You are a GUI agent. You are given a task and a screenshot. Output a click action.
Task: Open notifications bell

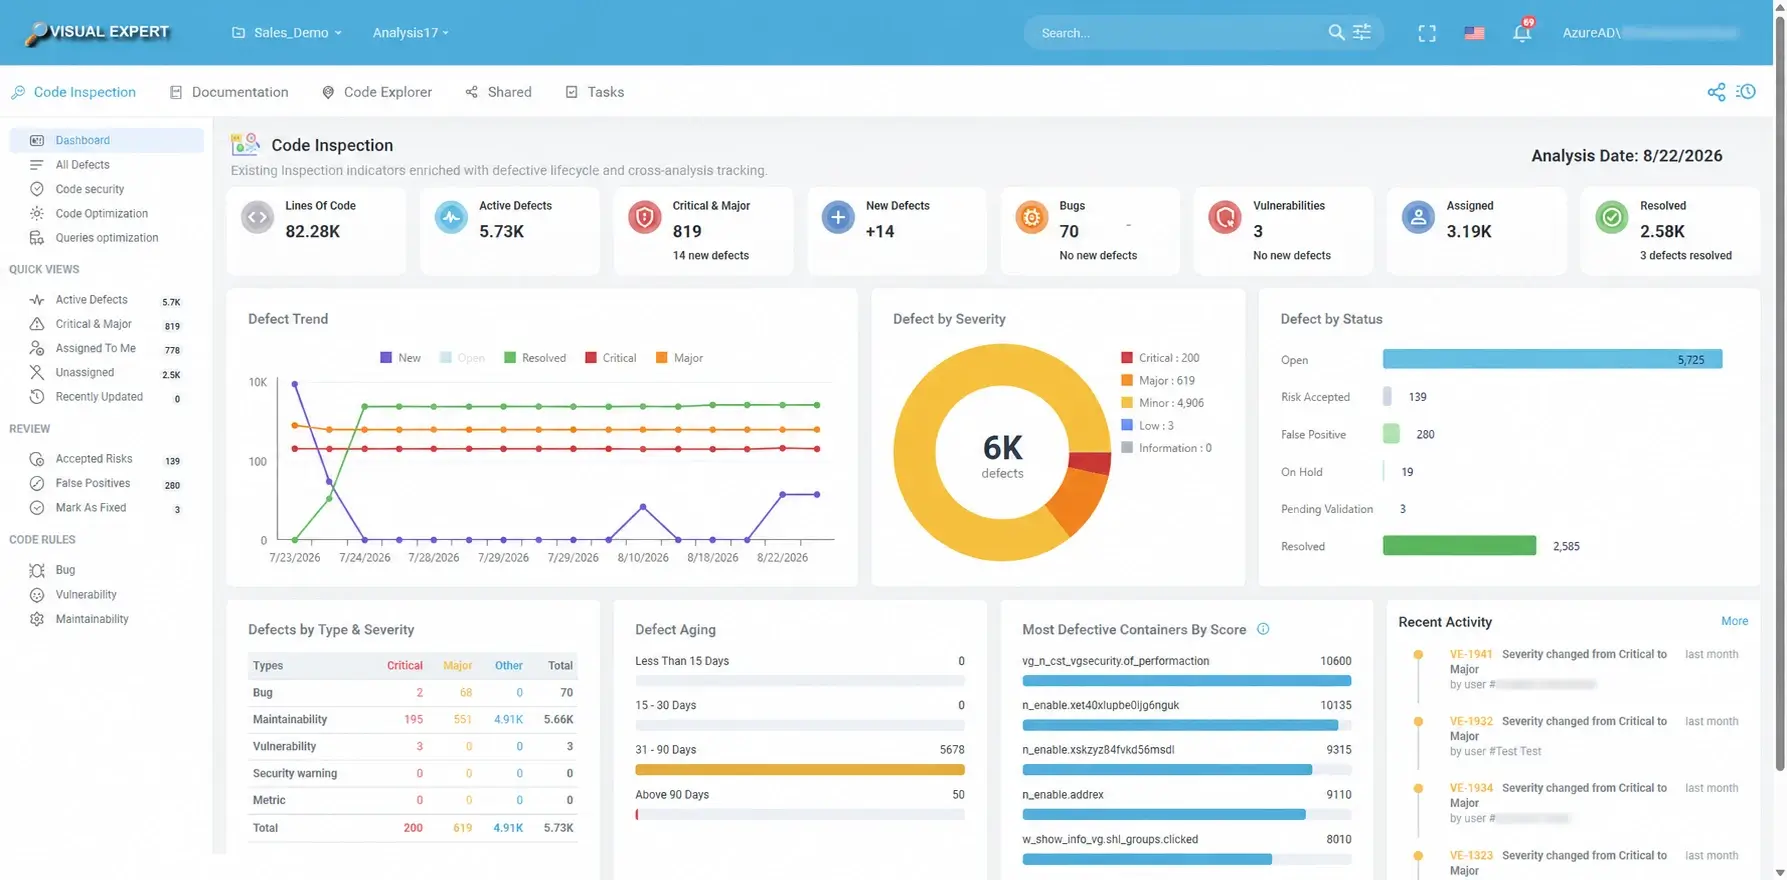pyautogui.click(x=1522, y=33)
